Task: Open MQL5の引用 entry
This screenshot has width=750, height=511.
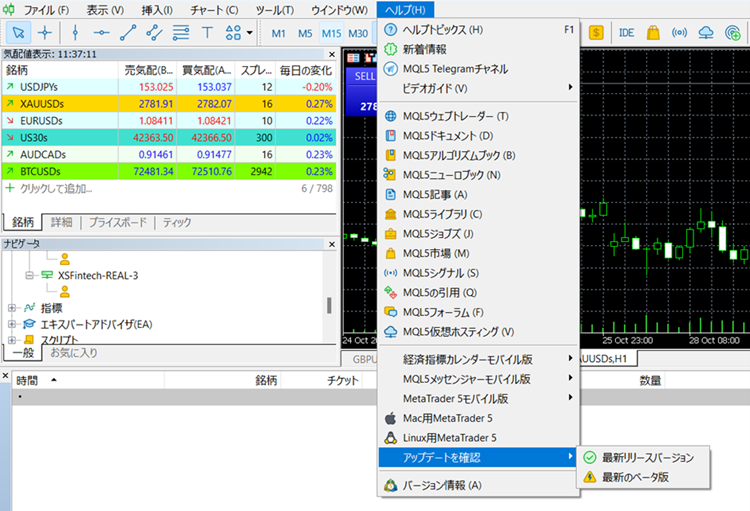Action: (x=479, y=293)
